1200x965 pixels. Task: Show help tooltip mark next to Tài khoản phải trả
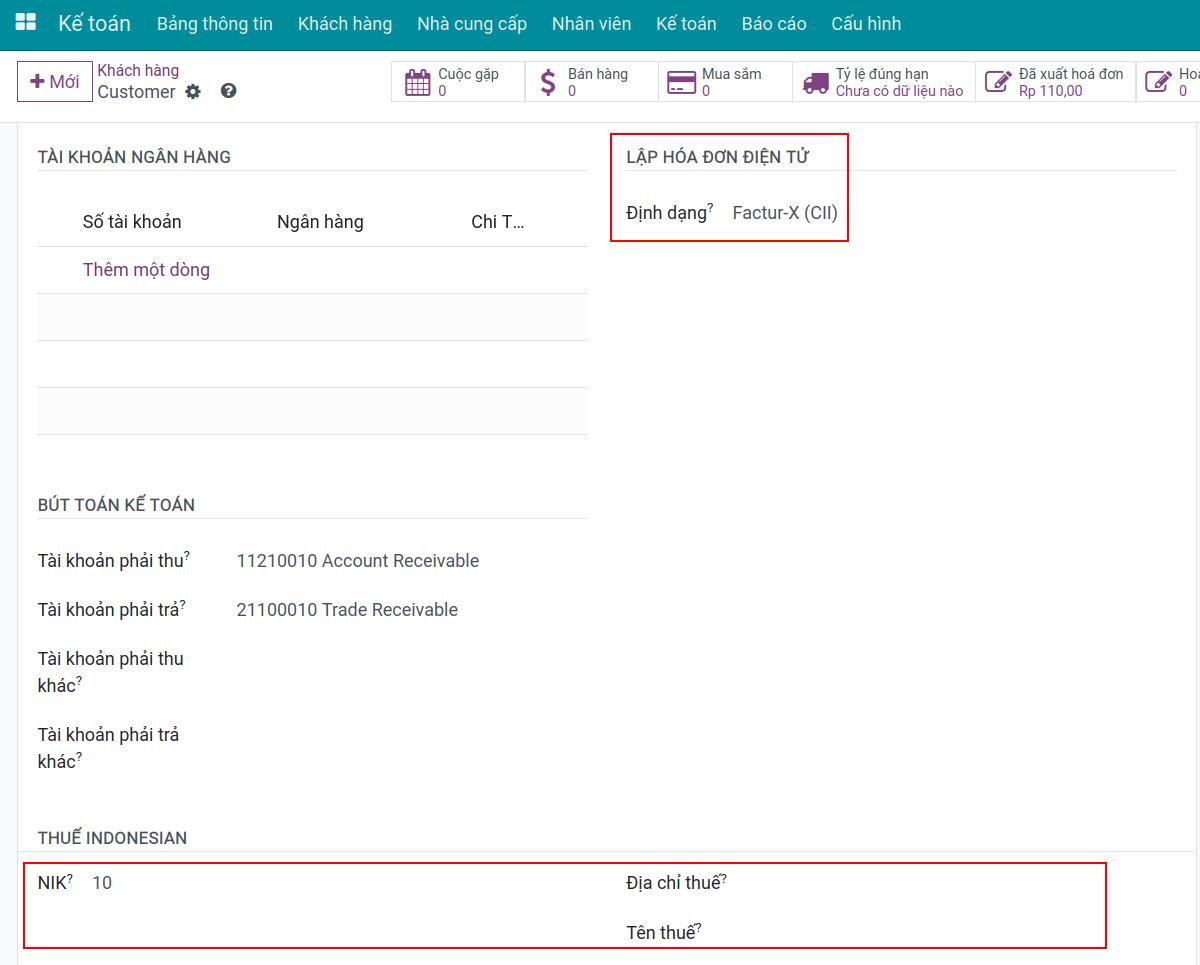pos(183,604)
